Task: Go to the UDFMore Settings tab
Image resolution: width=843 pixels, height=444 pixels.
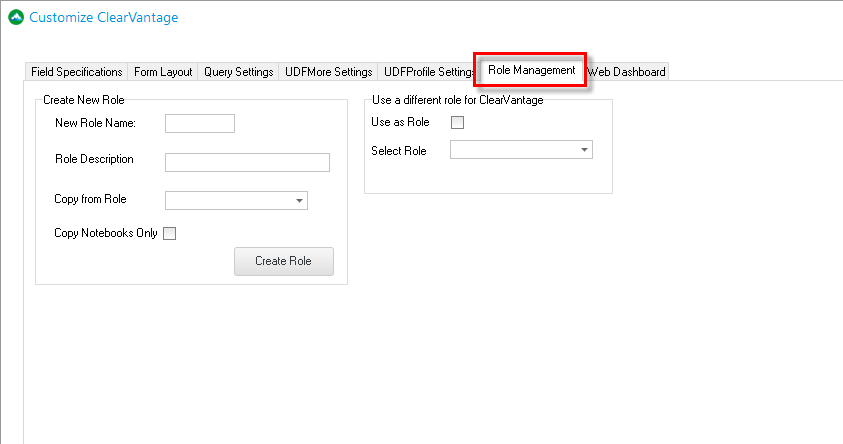Action: 328,72
